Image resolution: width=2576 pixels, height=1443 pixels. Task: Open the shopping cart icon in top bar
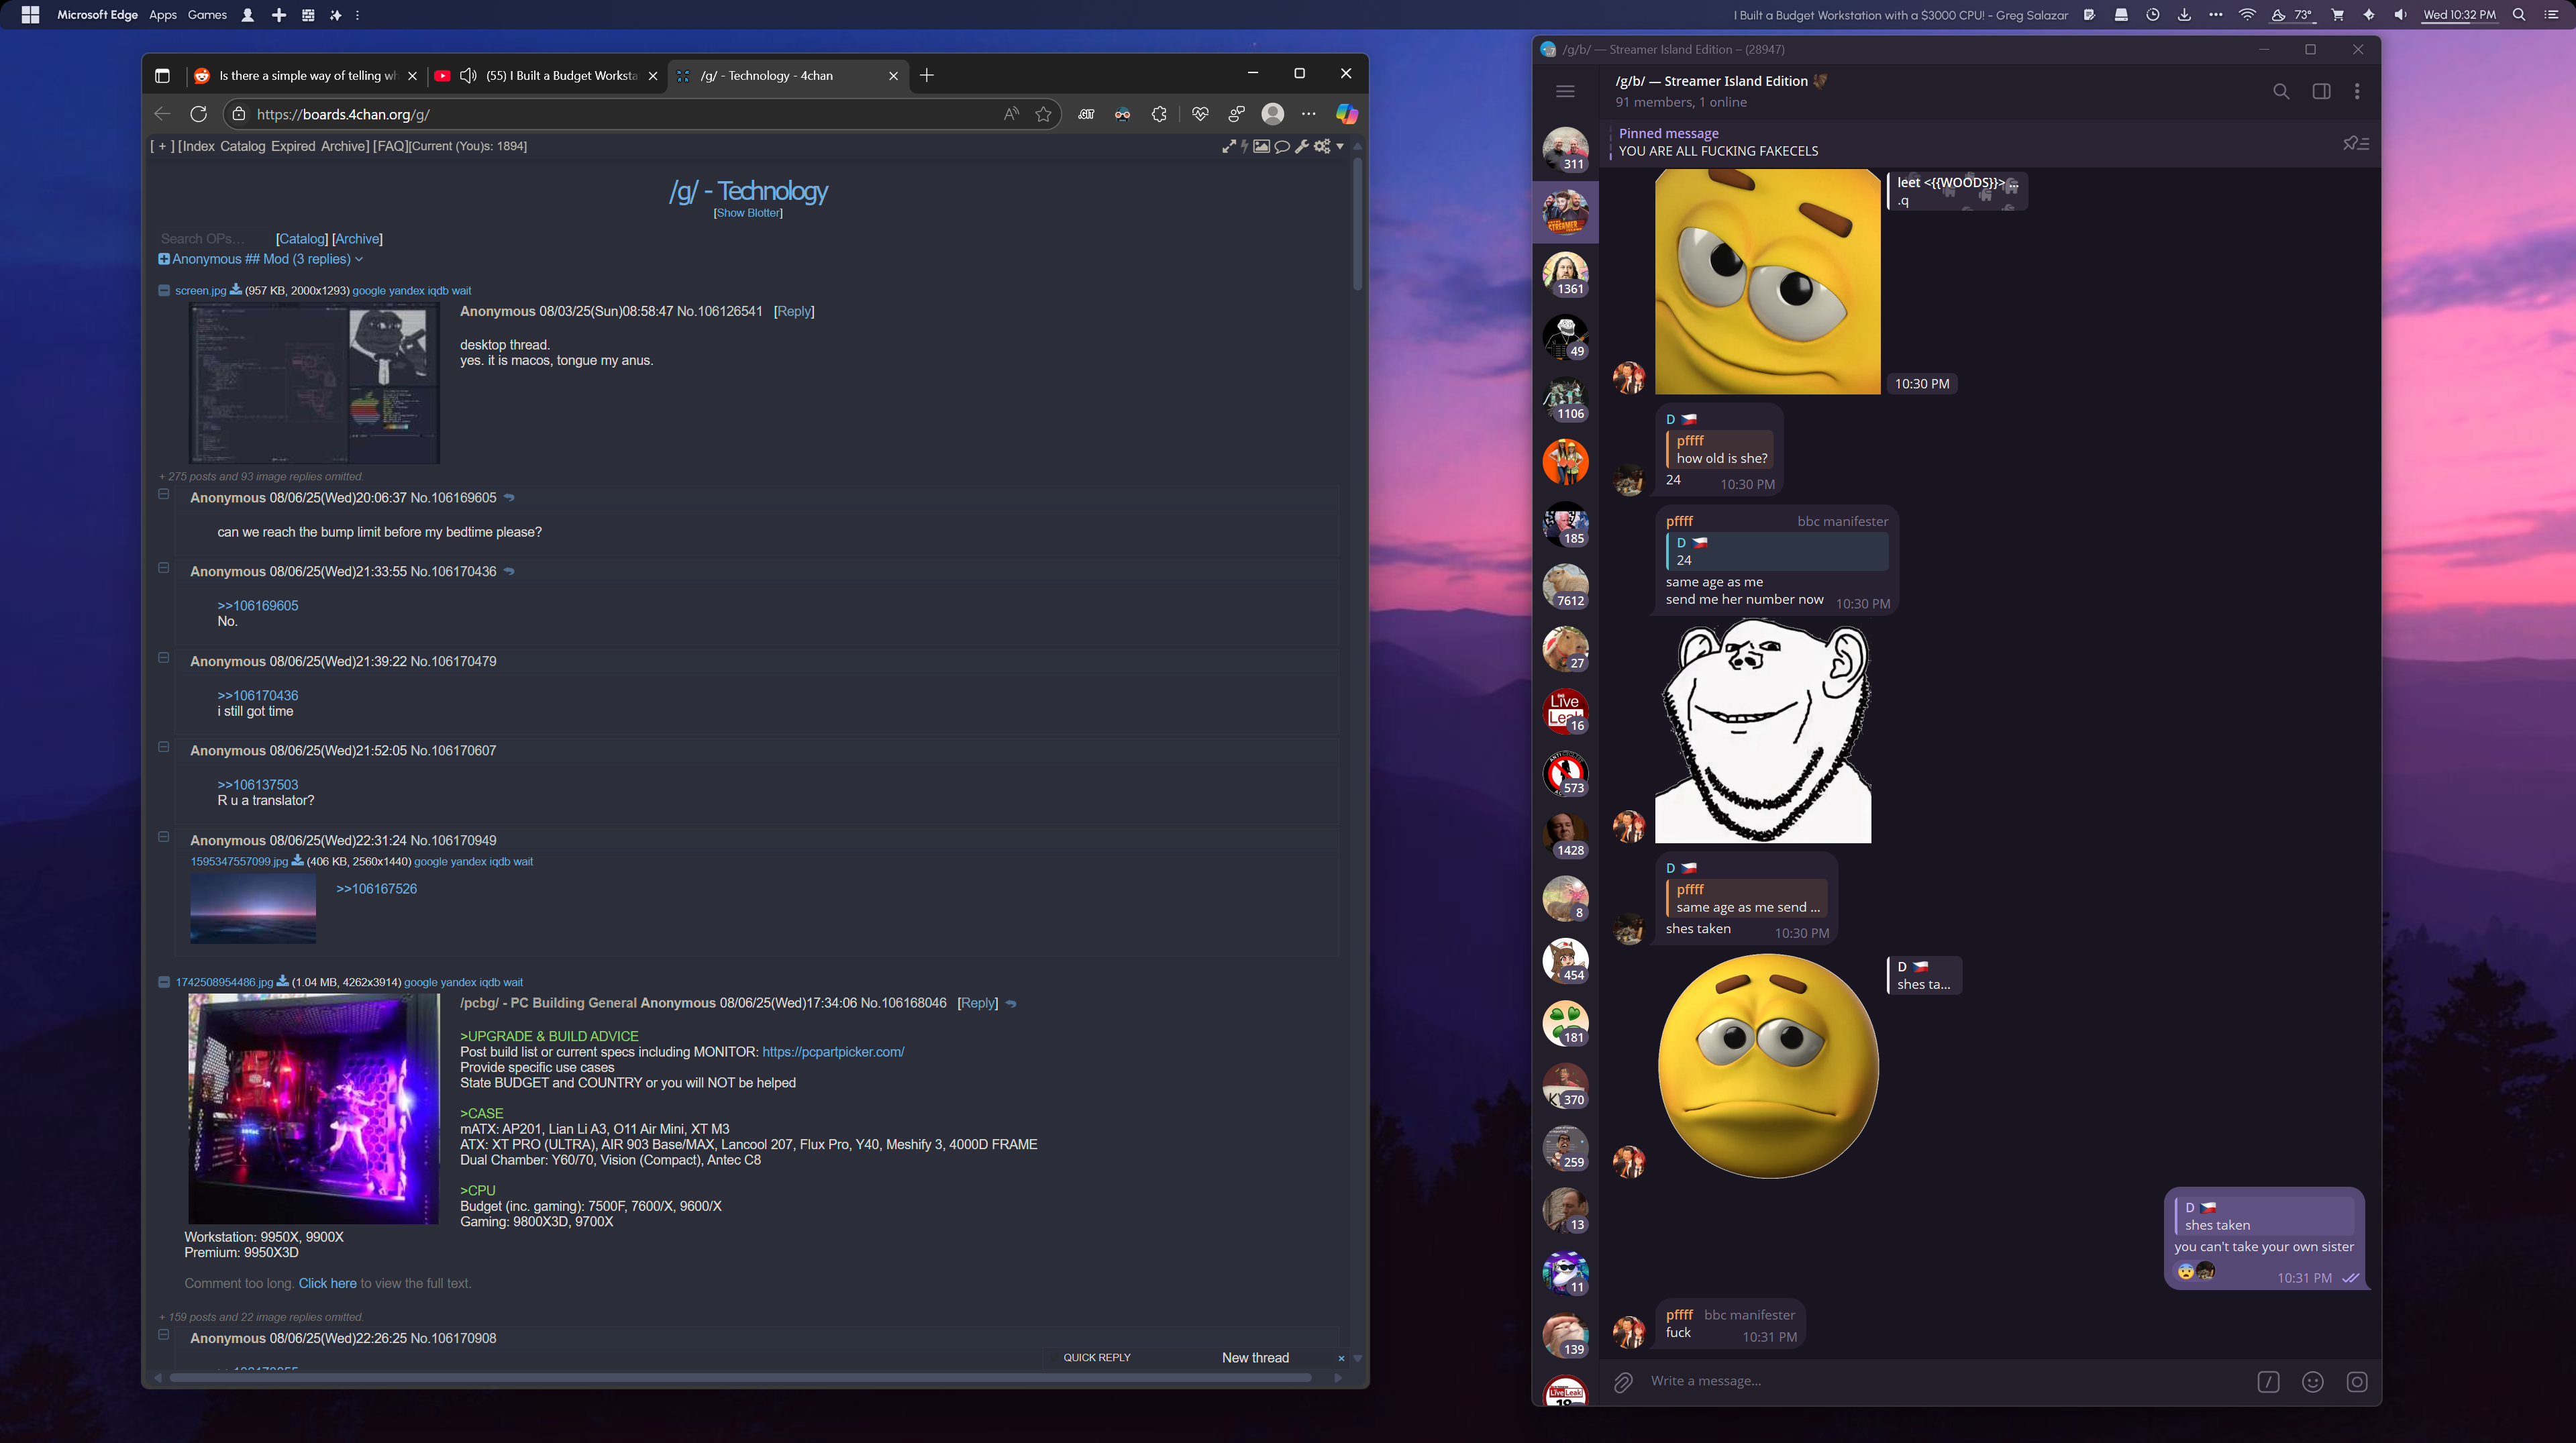coord(2337,15)
